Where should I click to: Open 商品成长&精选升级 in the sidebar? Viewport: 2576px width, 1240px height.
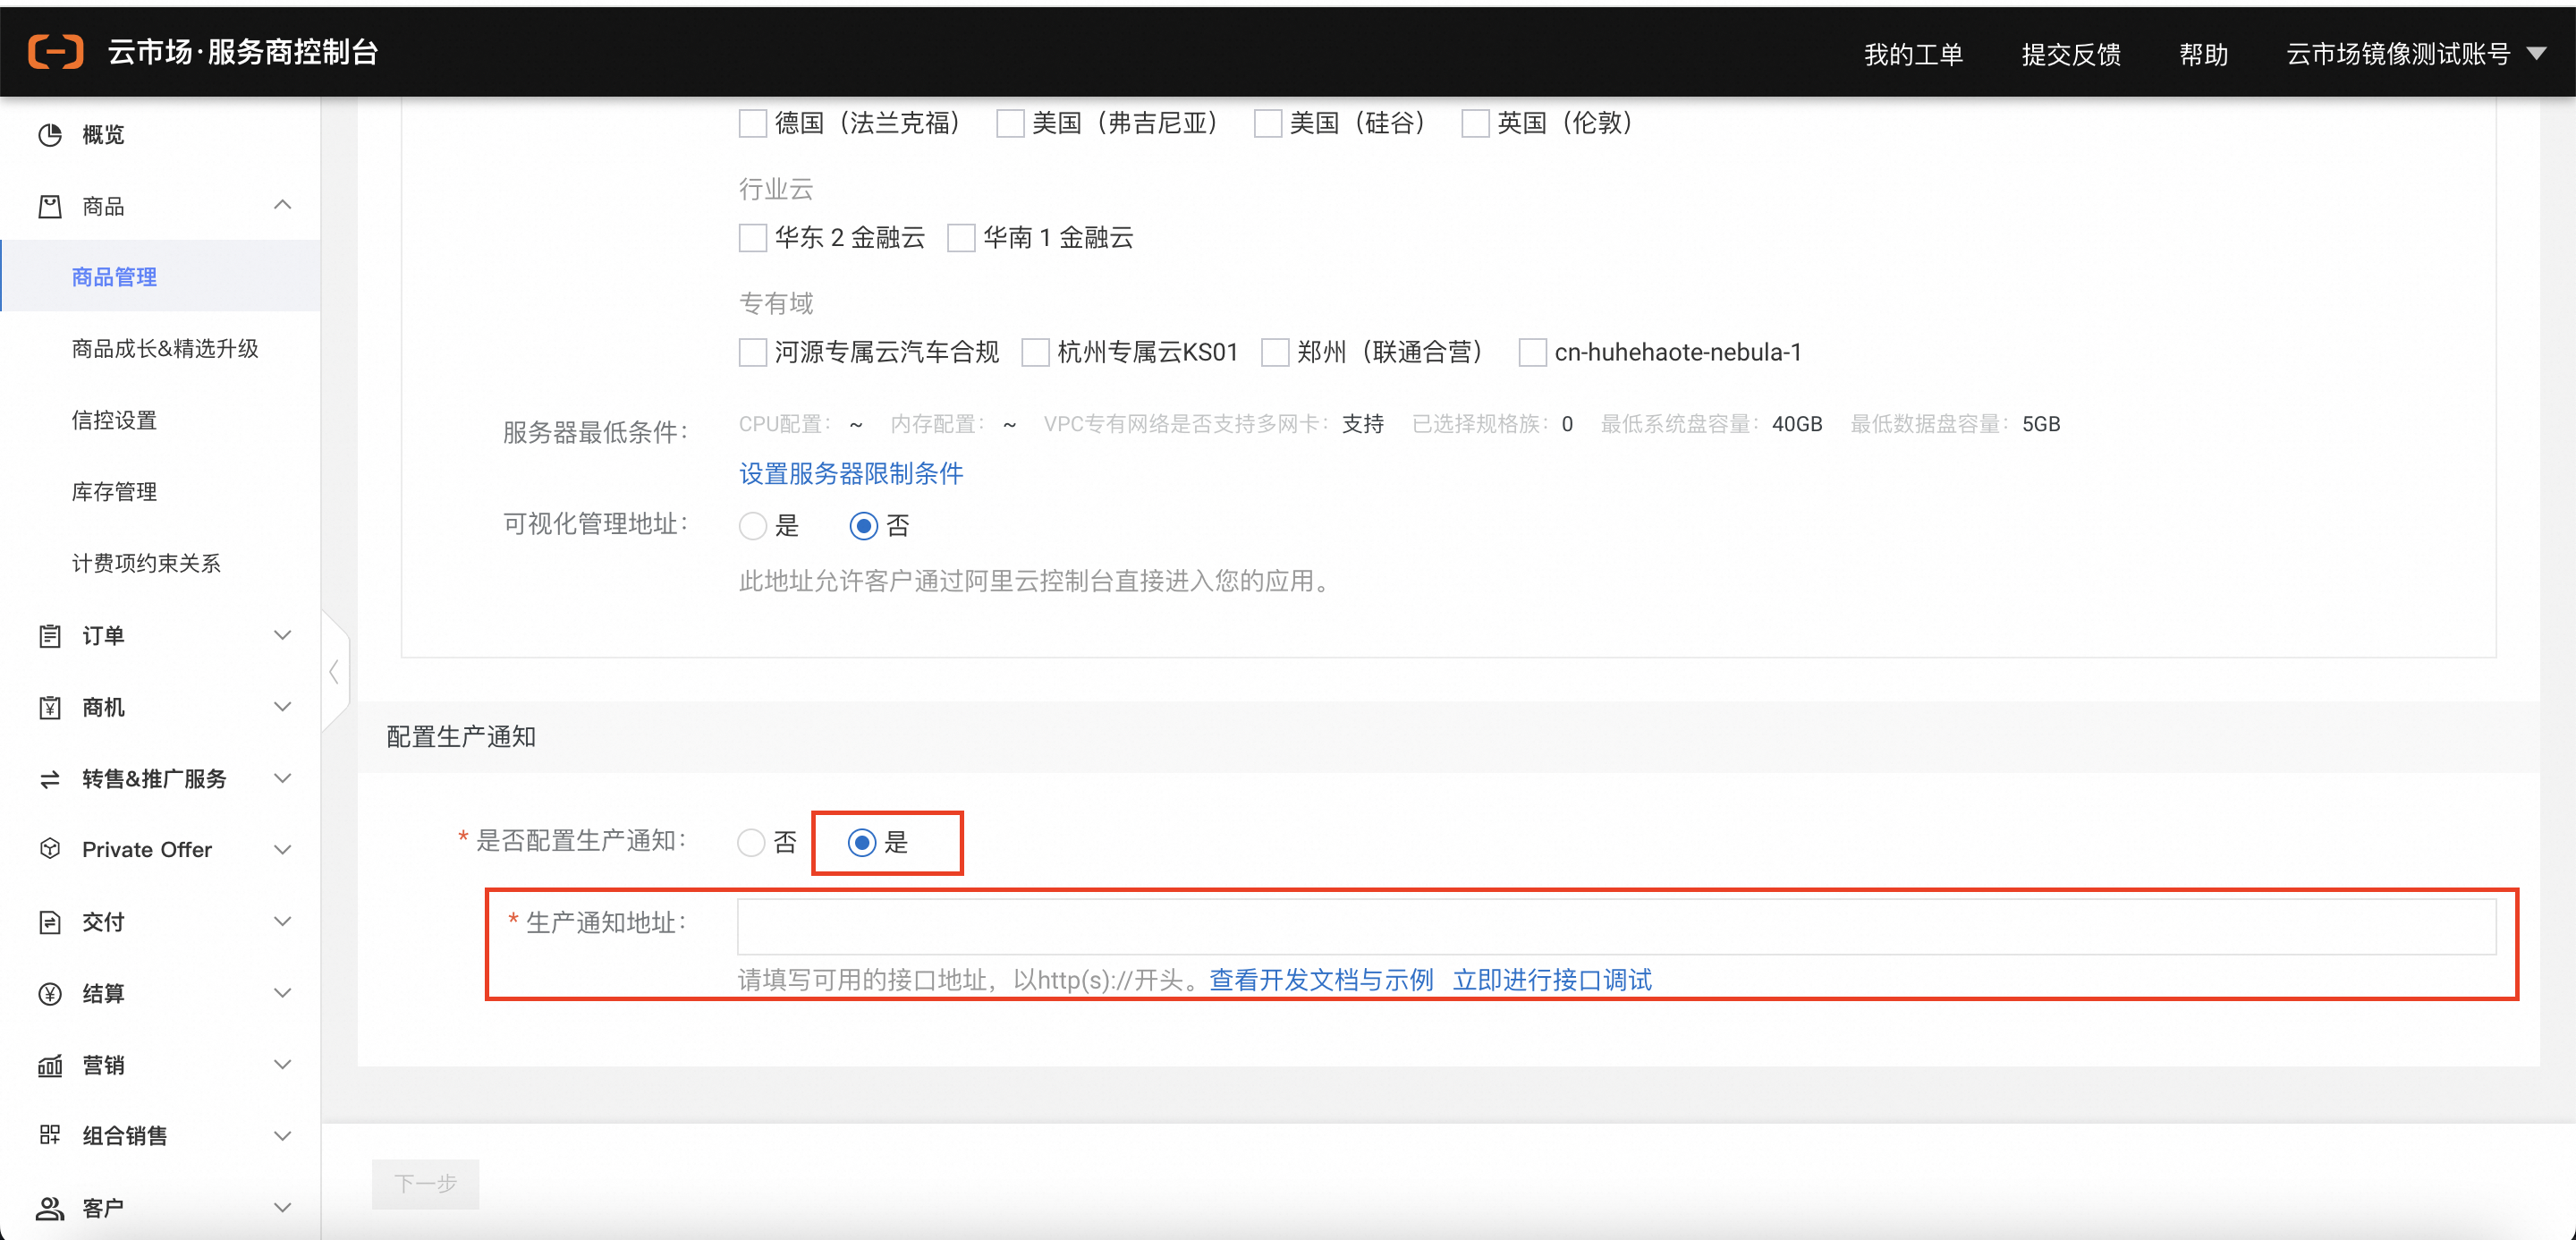point(165,348)
